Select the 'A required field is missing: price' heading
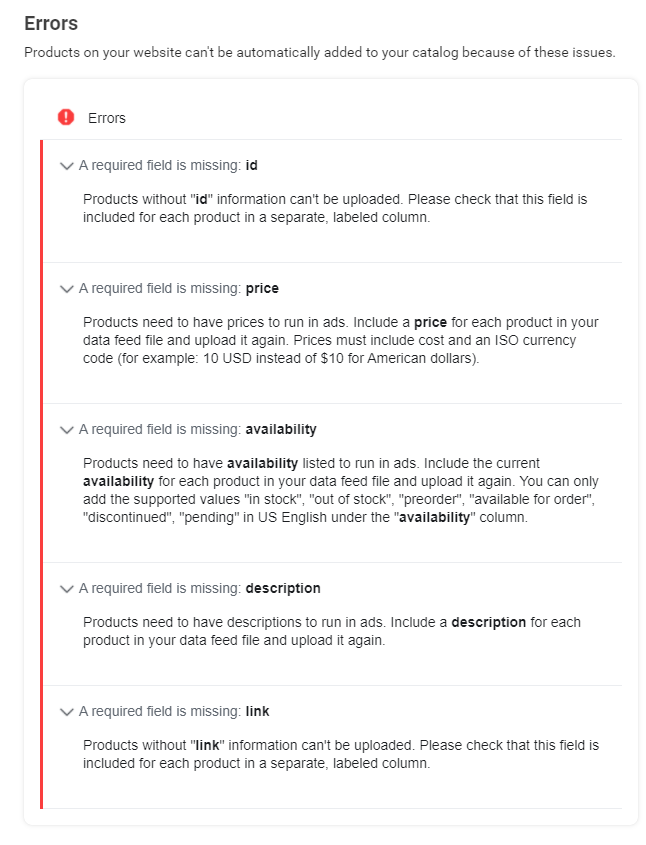Viewport: 646px width, 845px height. 178,289
